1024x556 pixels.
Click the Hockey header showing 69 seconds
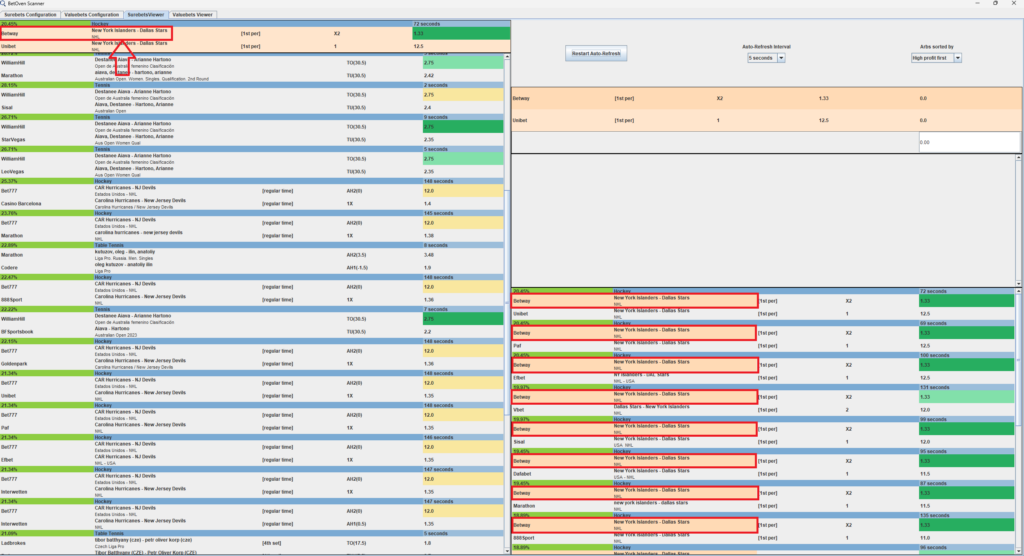763,323
